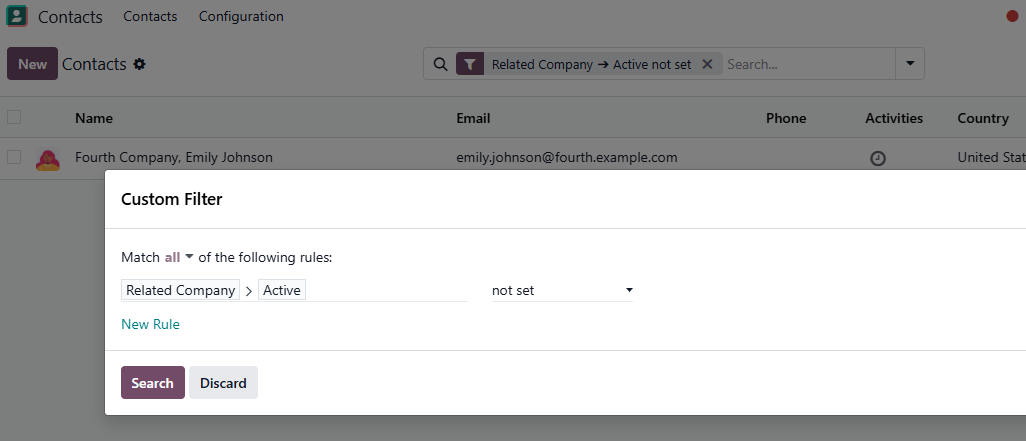Image resolution: width=1026 pixels, height=441 pixels.
Task: Click the search magnifier icon
Action: [440, 64]
